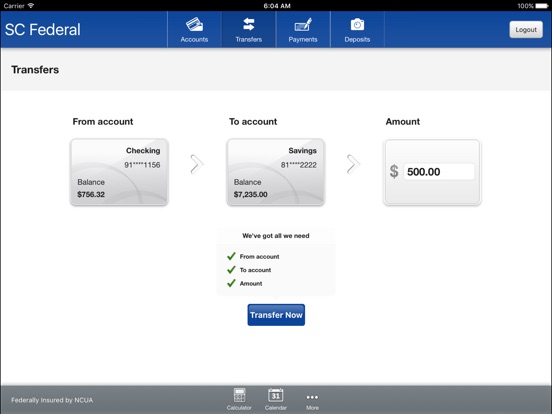Open the Accounts cards icon
The image size is (552, 414).
[194, 25]
